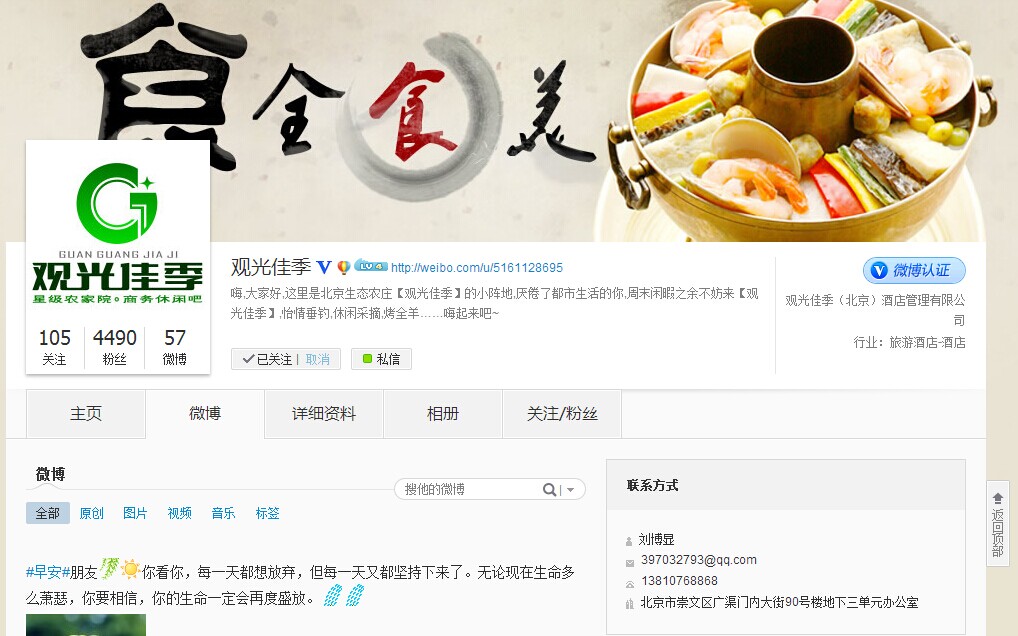Click the LV4 level badge icon
The width and height of the screenshot is (1018, 636).
coord(371,266)
